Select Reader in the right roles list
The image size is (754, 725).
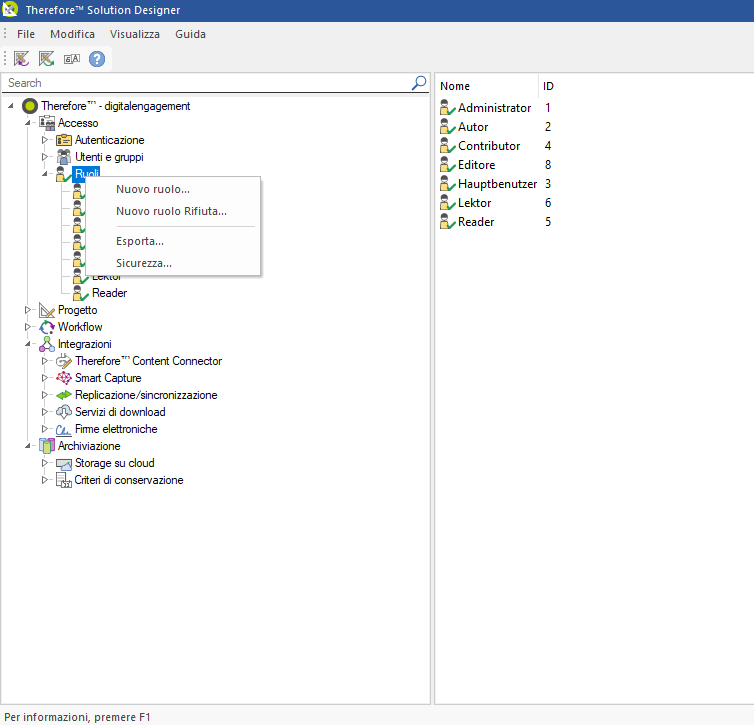[x=476, y=222]
